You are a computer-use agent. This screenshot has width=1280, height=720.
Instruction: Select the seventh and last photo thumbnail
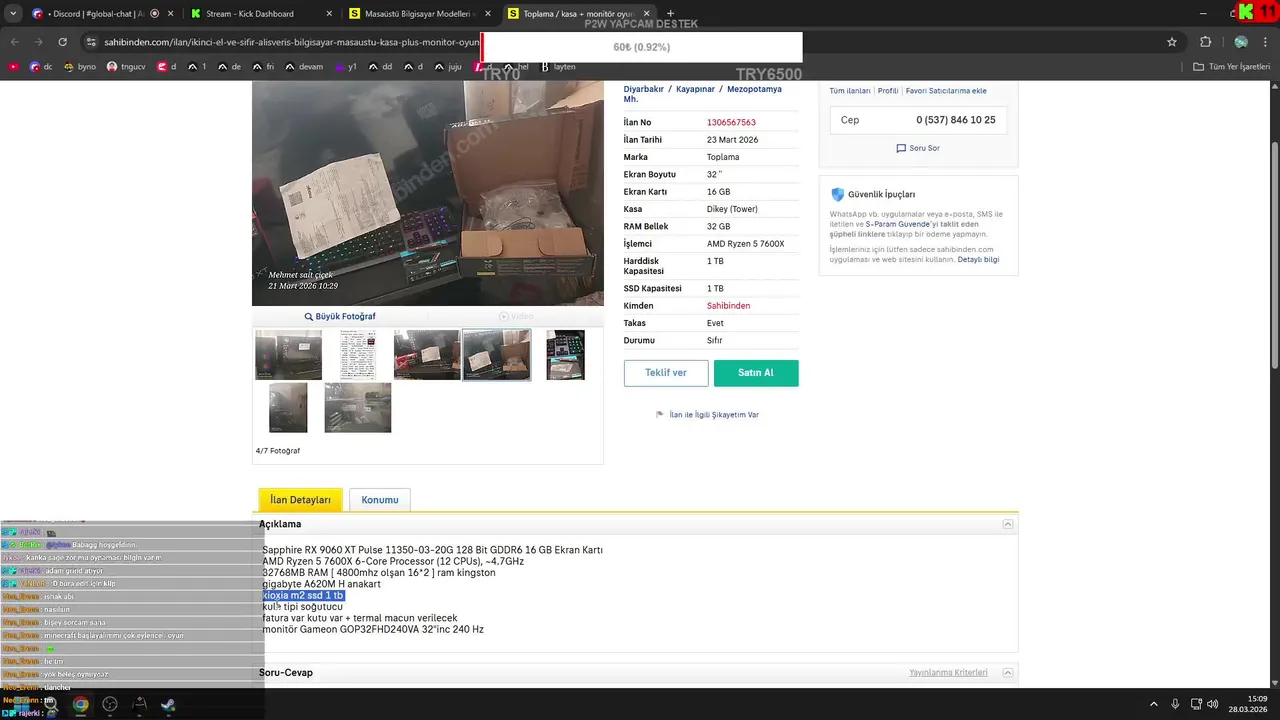click(x=358, y=407)
